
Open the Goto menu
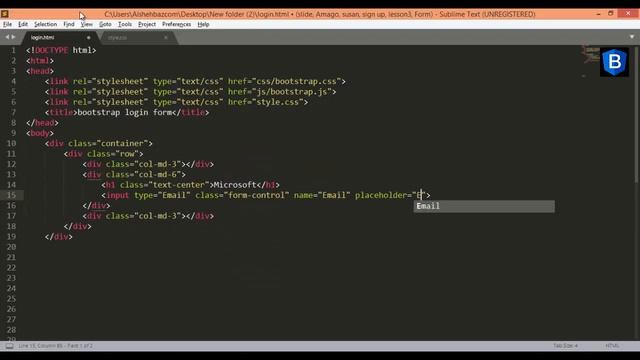105,24
